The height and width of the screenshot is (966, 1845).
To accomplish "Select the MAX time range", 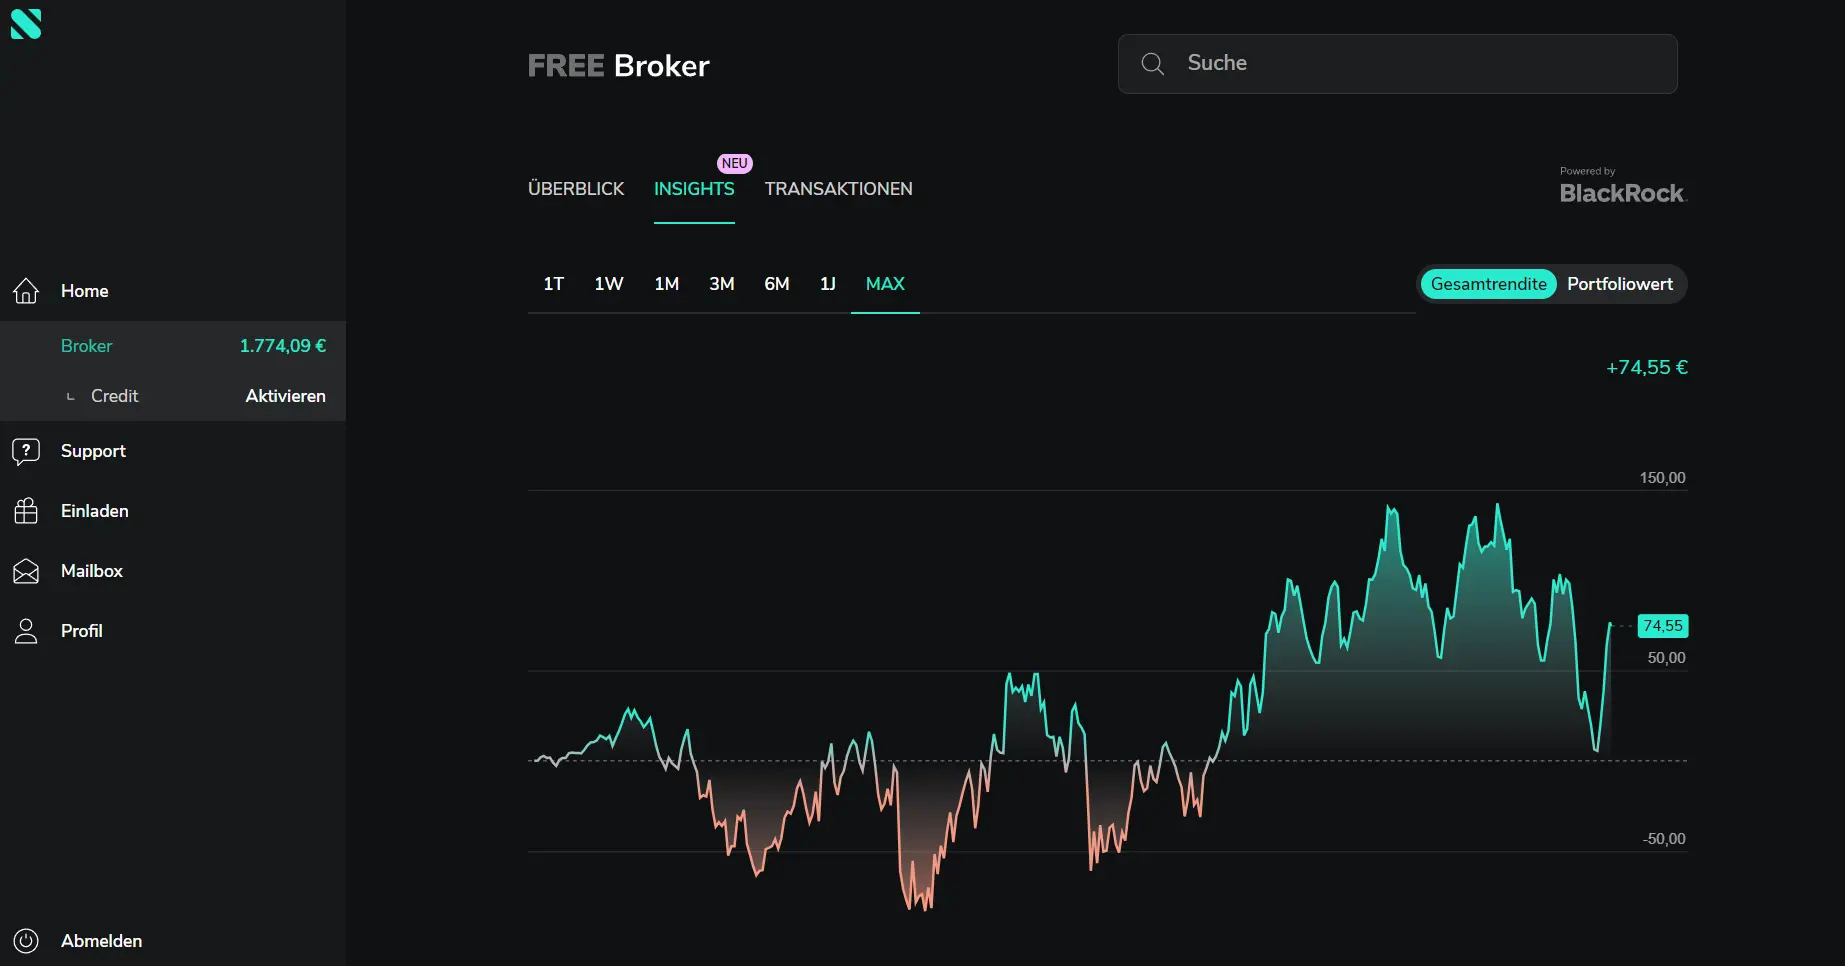I will (885, 284).
